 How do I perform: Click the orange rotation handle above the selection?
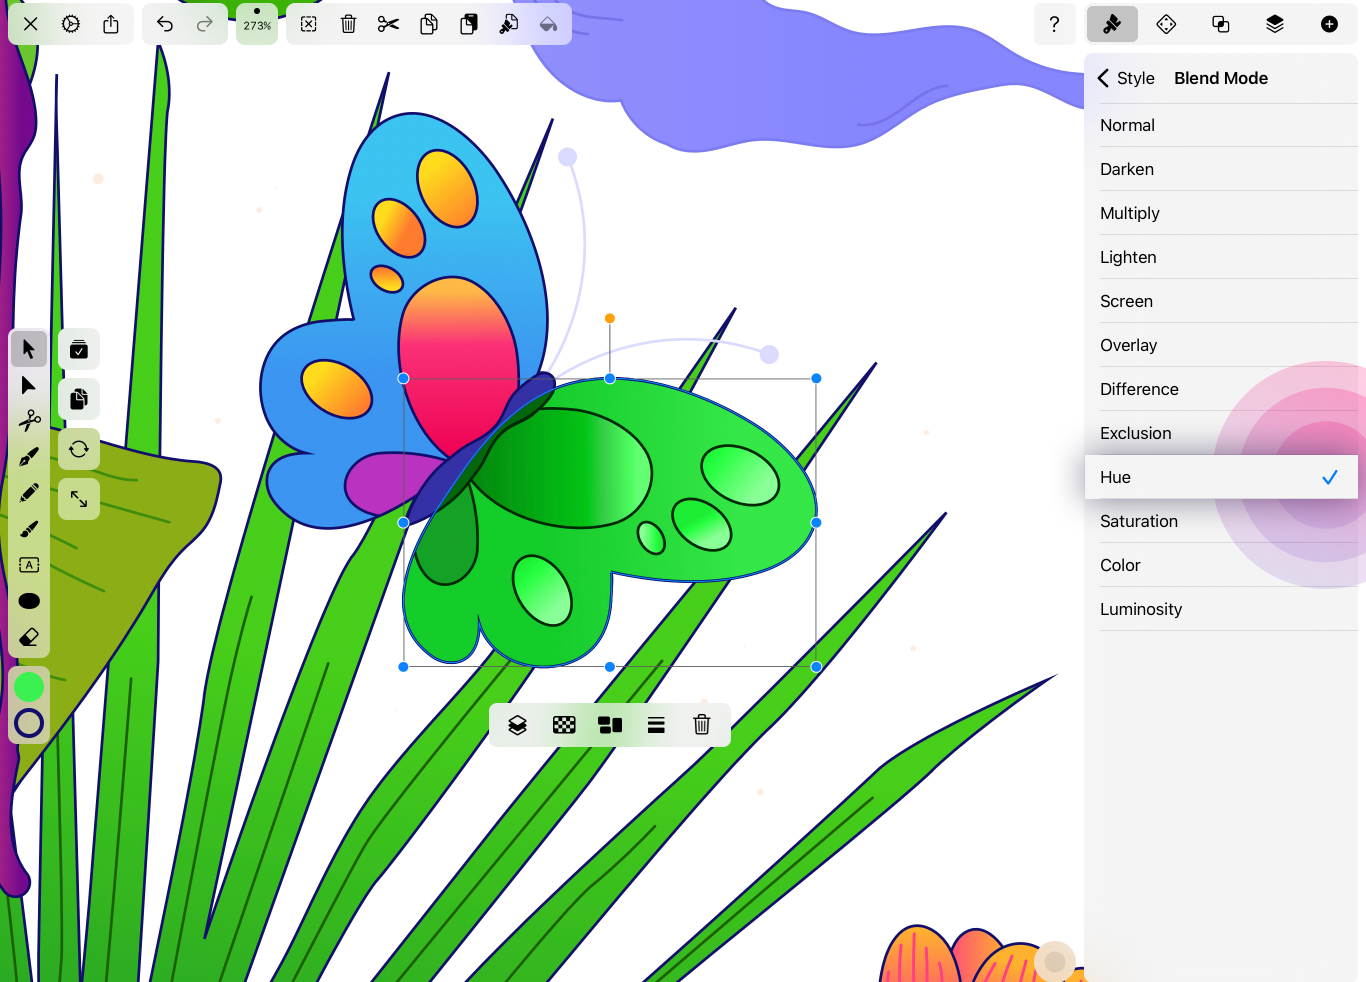610,318
